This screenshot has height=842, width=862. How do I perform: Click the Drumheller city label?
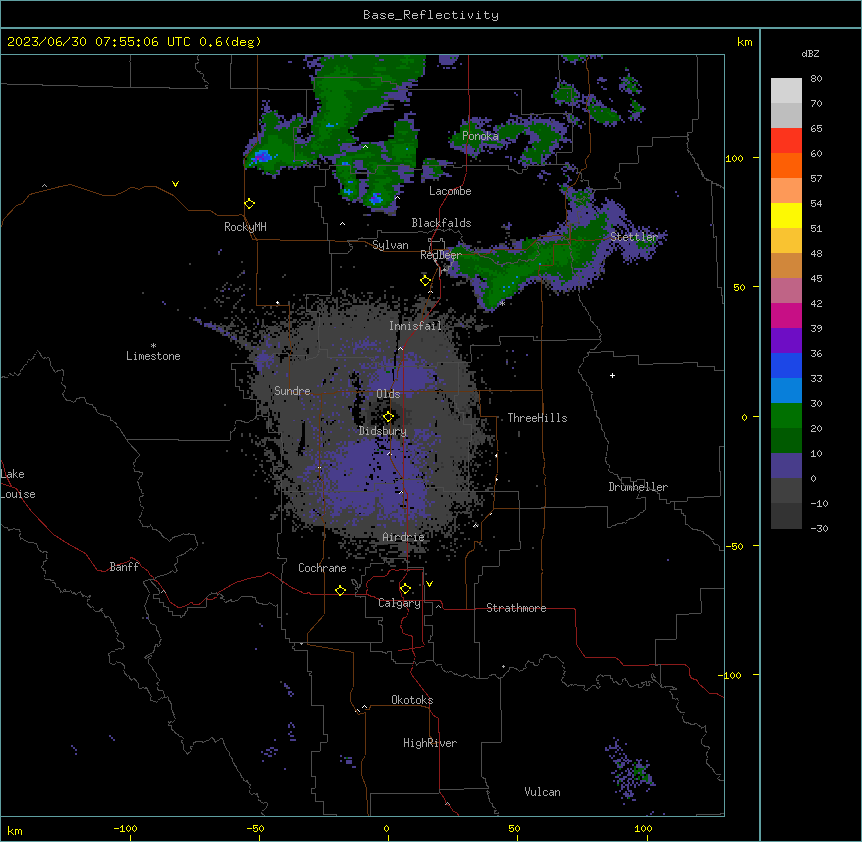pyautogui.click(x=638, y=487)
